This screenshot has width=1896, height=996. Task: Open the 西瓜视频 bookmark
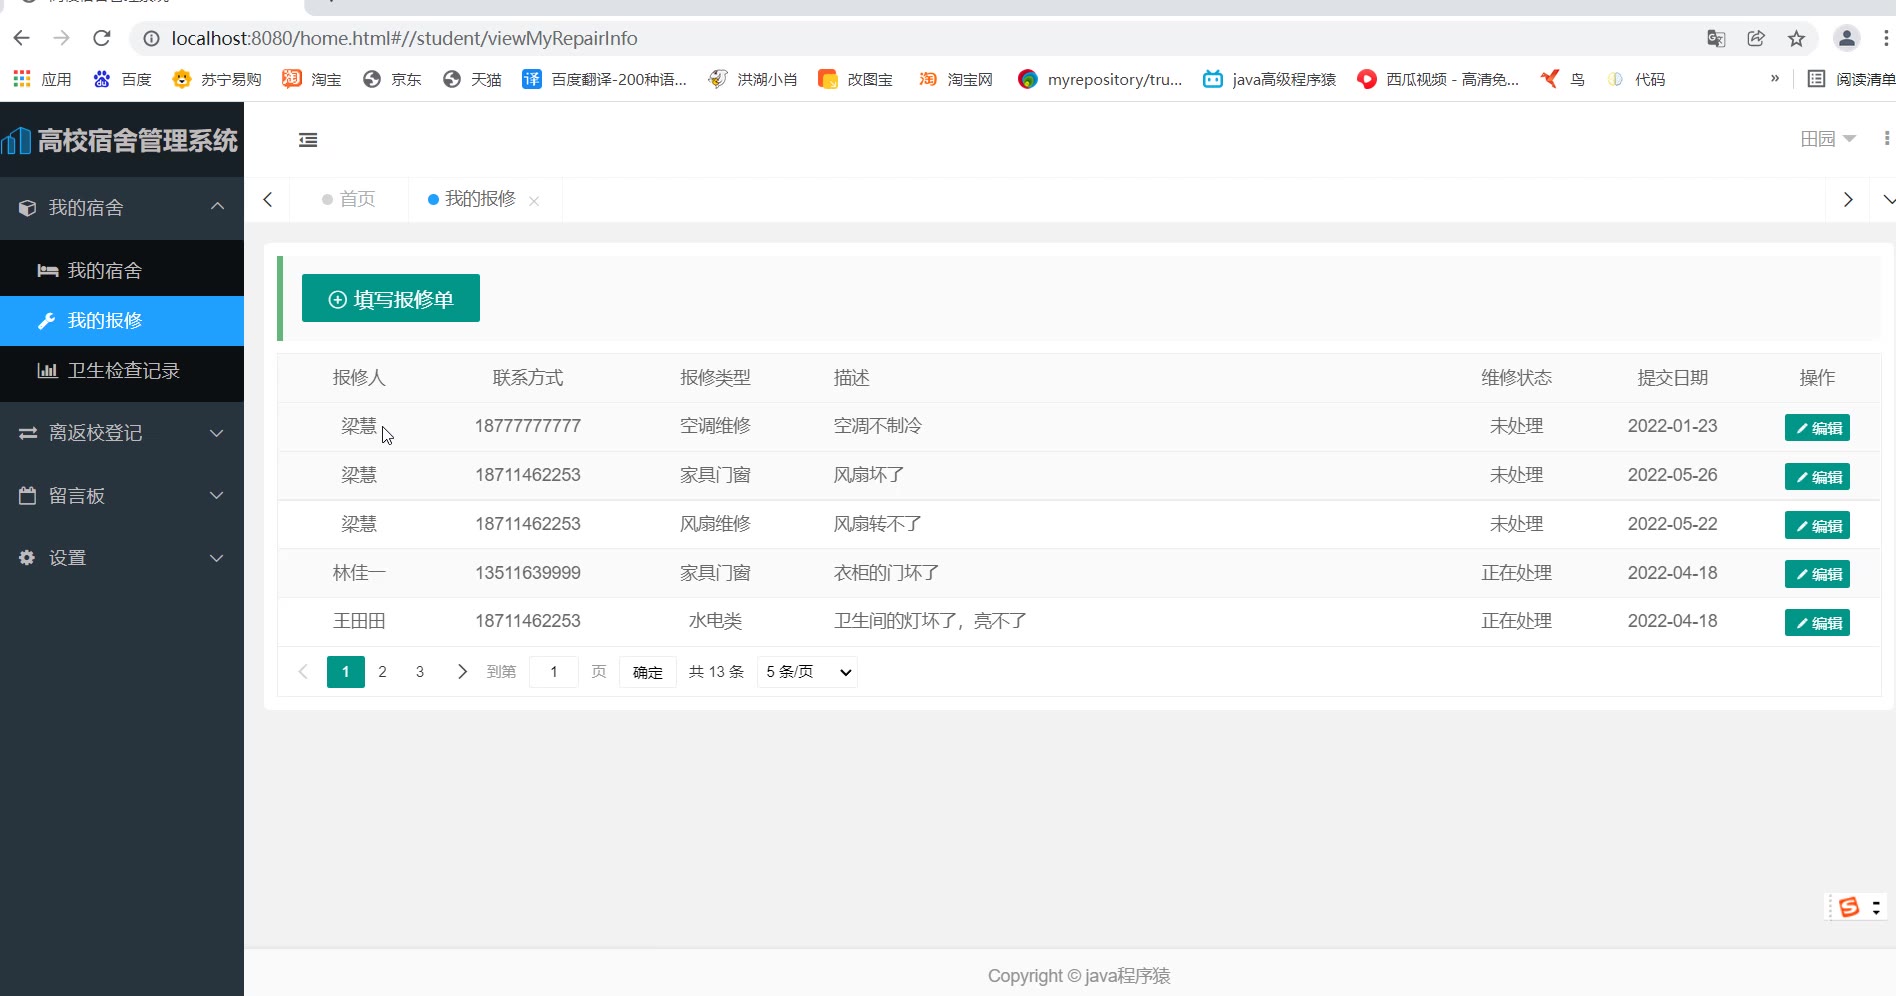point(1437,79)
